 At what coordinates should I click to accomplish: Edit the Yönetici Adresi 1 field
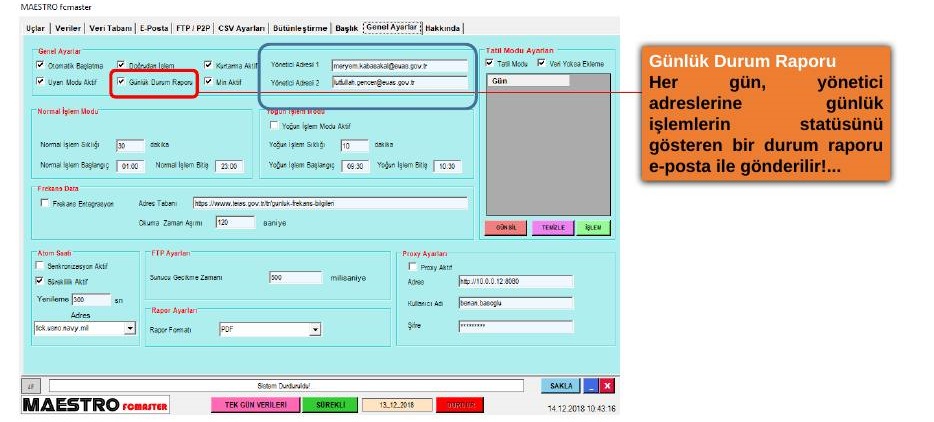point(400,66)
